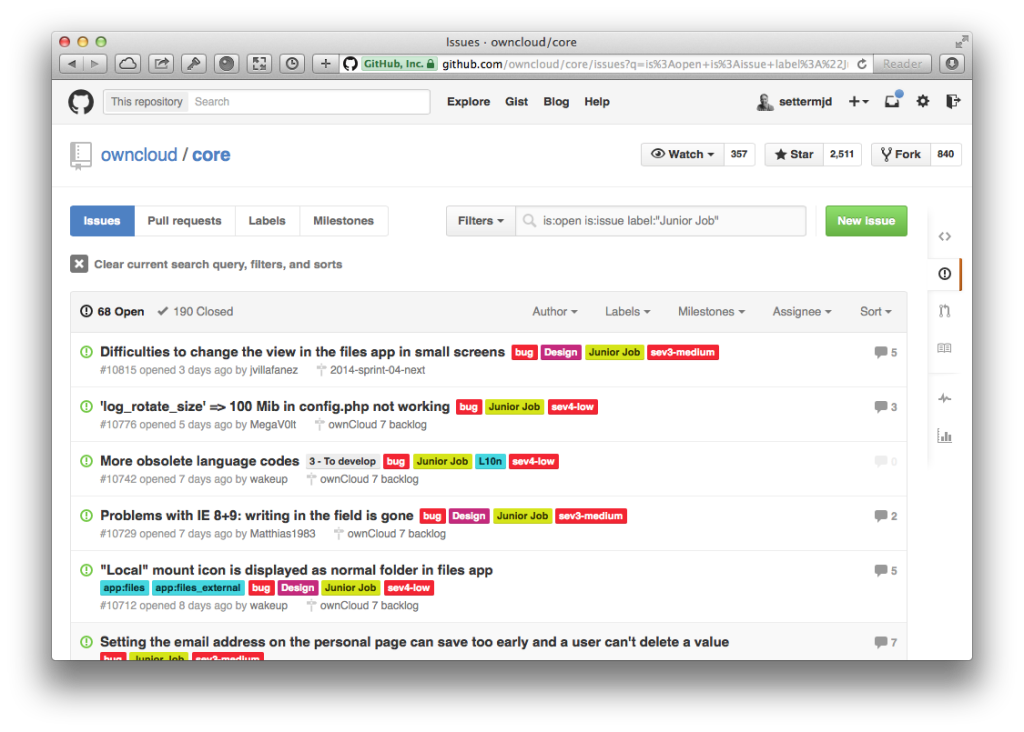This screenshot has width=1024, height=732.
Task: Switch to the Pull requests tab
Action: [x=184, y=221]
